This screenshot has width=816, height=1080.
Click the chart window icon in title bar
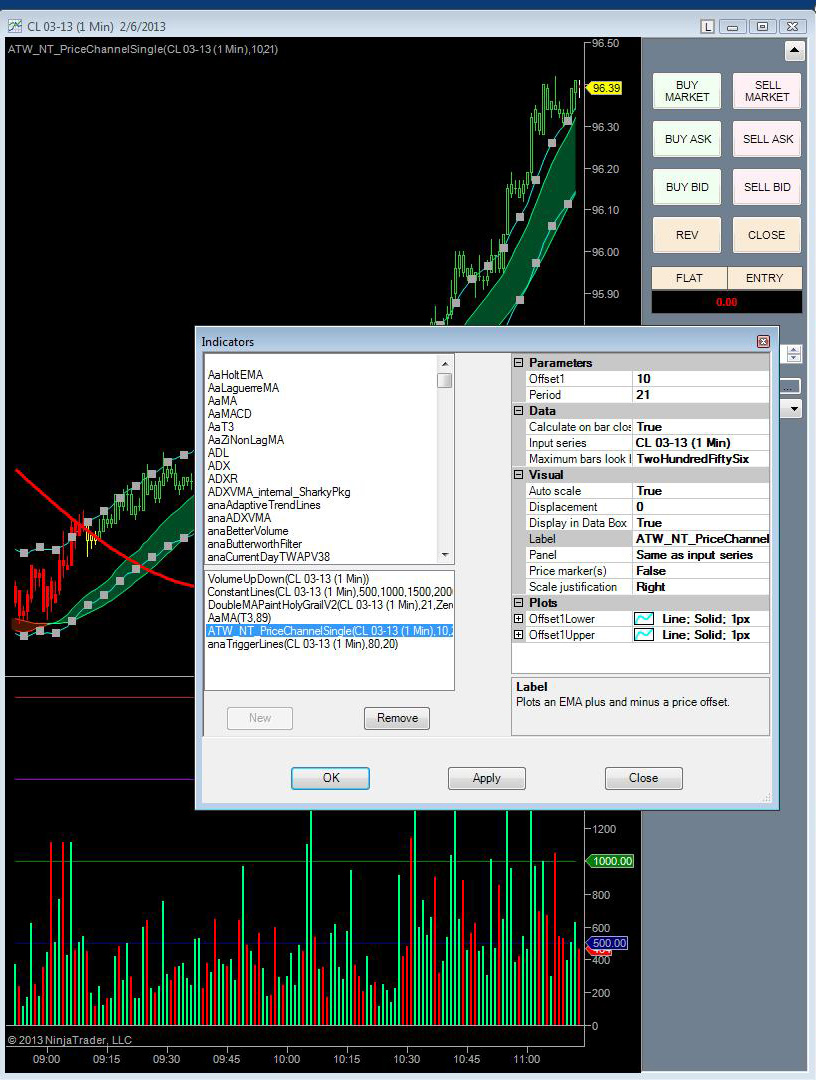click(x=14, y=26)
